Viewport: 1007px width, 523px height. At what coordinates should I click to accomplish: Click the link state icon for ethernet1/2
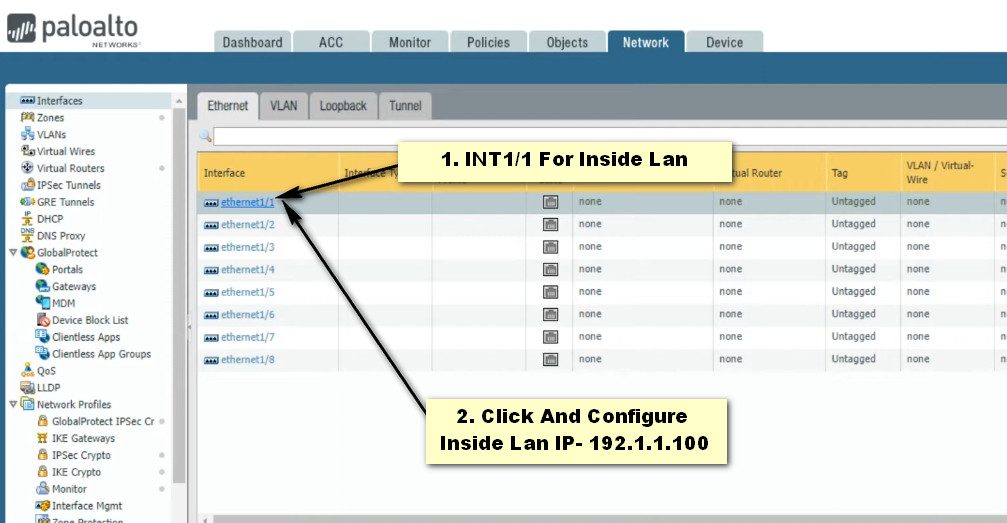tap(550, 225)
